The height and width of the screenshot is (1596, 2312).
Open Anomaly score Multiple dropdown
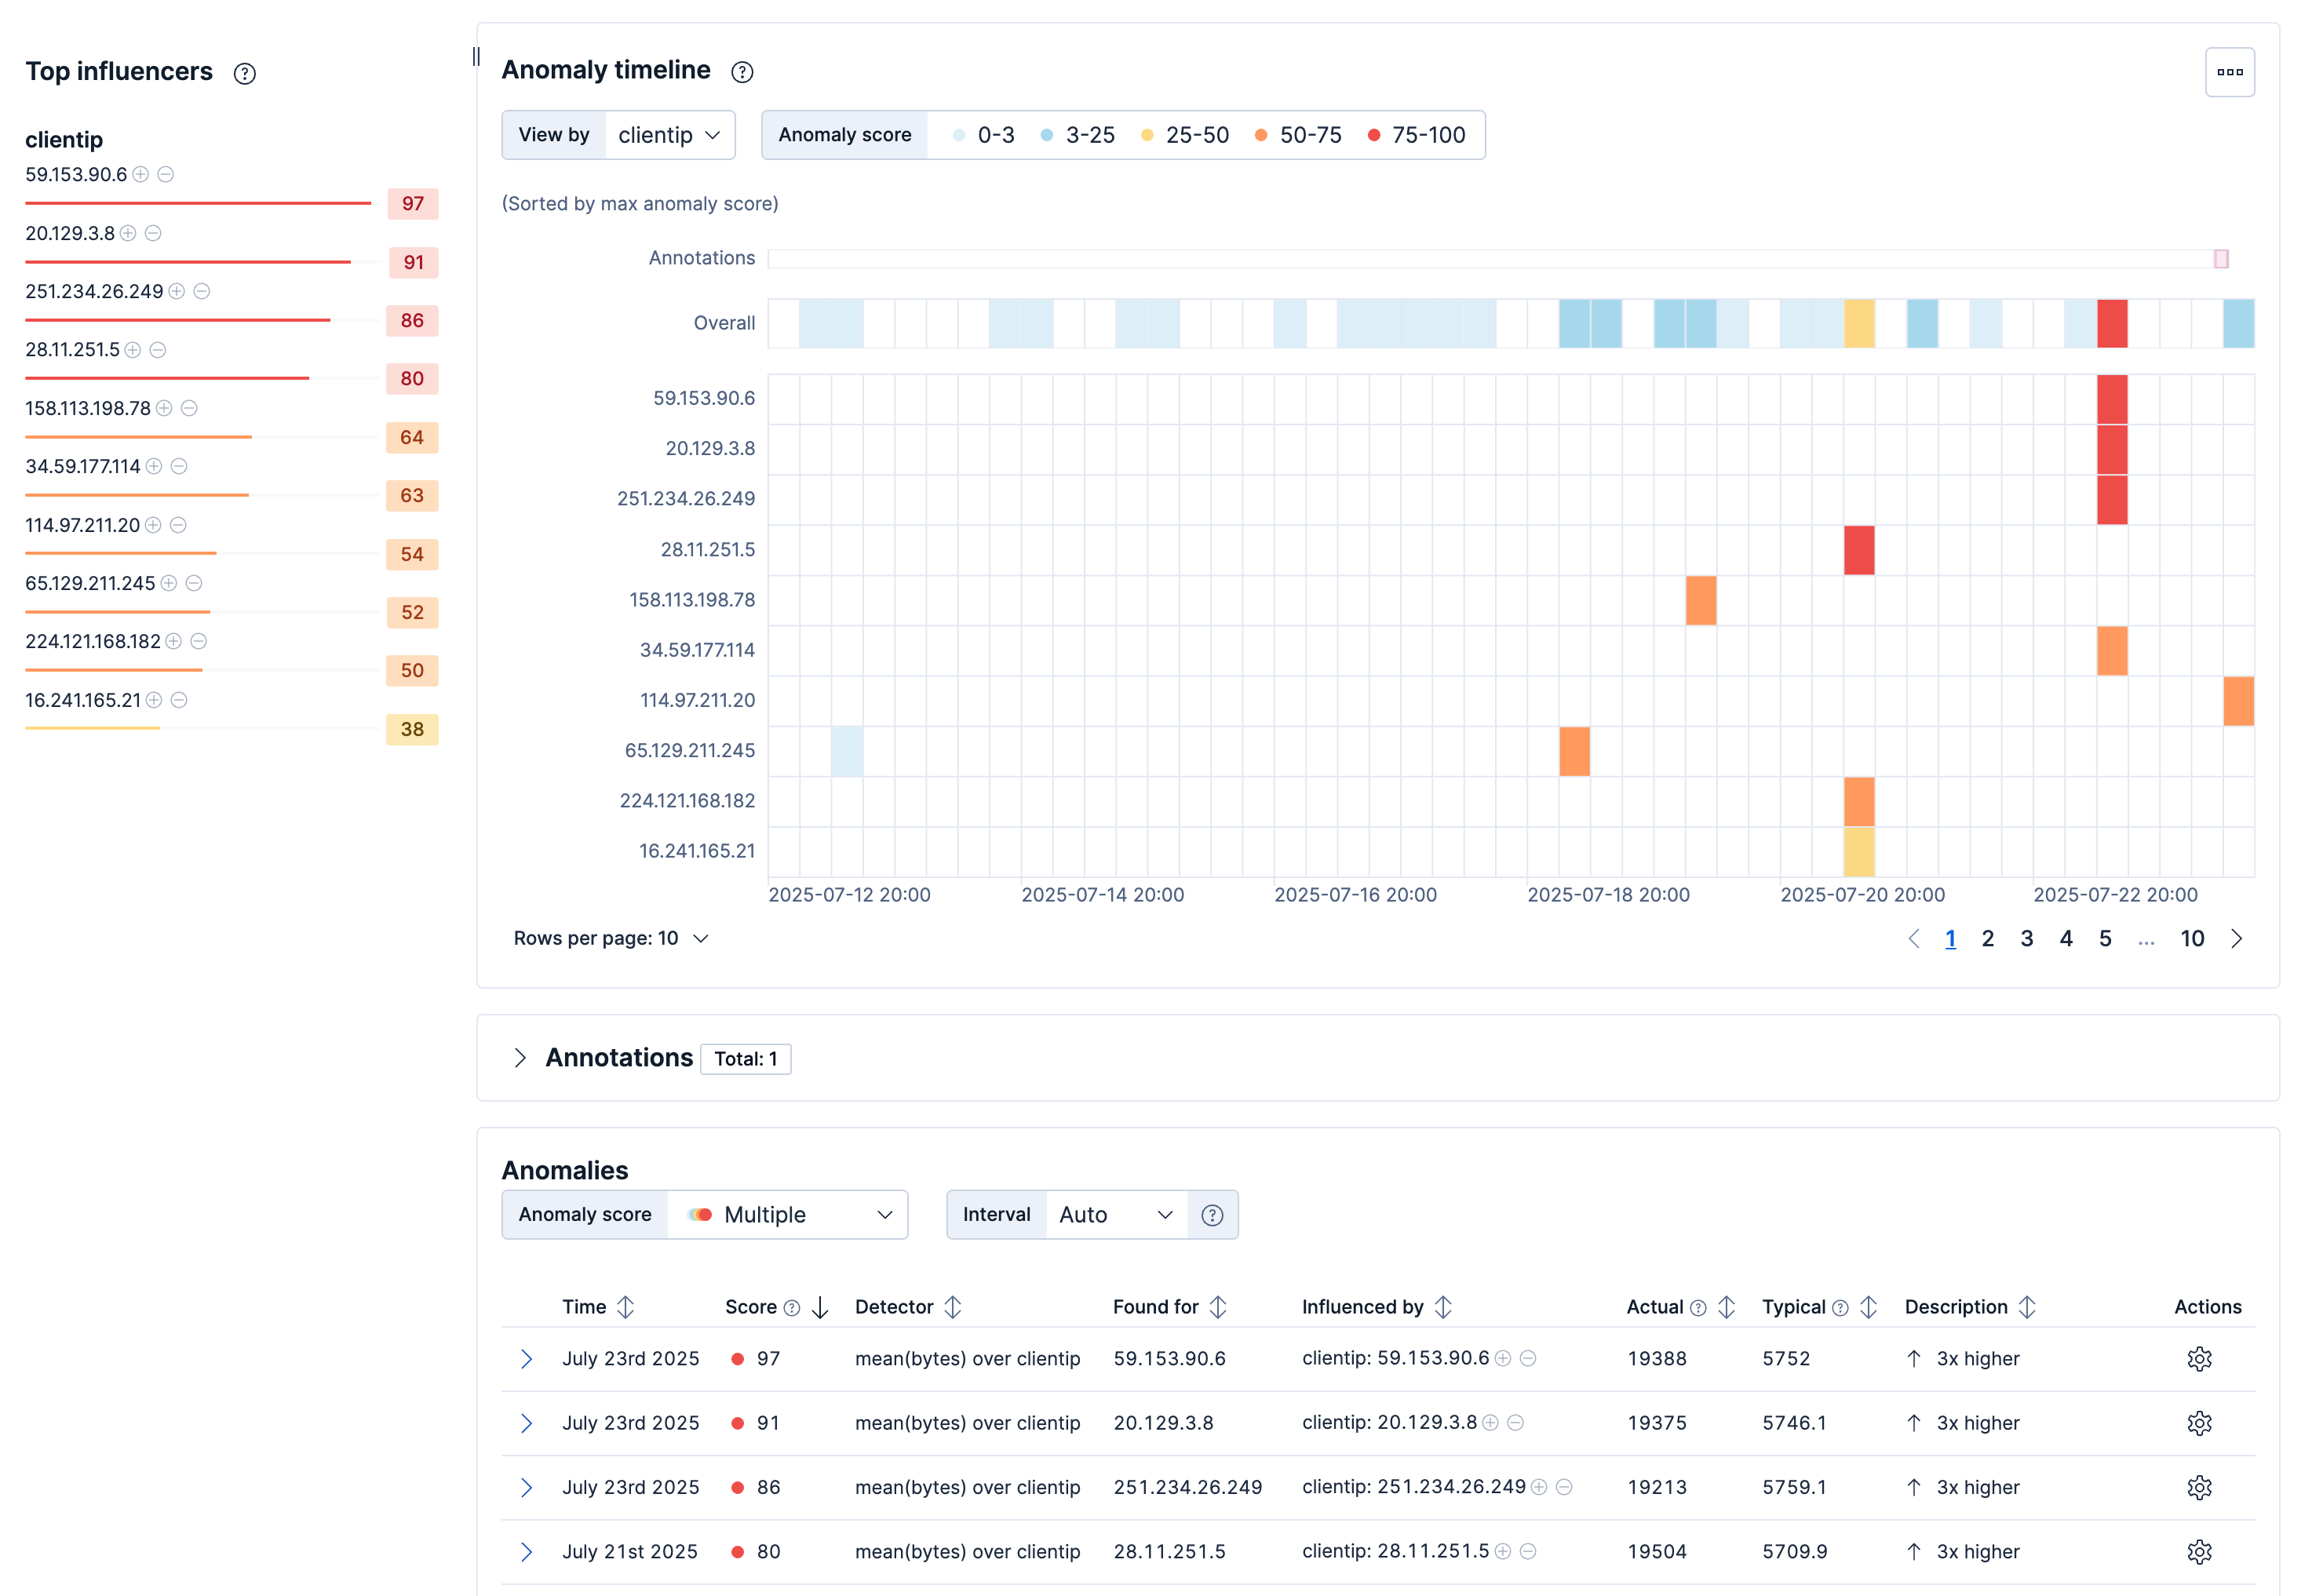pos(787,1215)
